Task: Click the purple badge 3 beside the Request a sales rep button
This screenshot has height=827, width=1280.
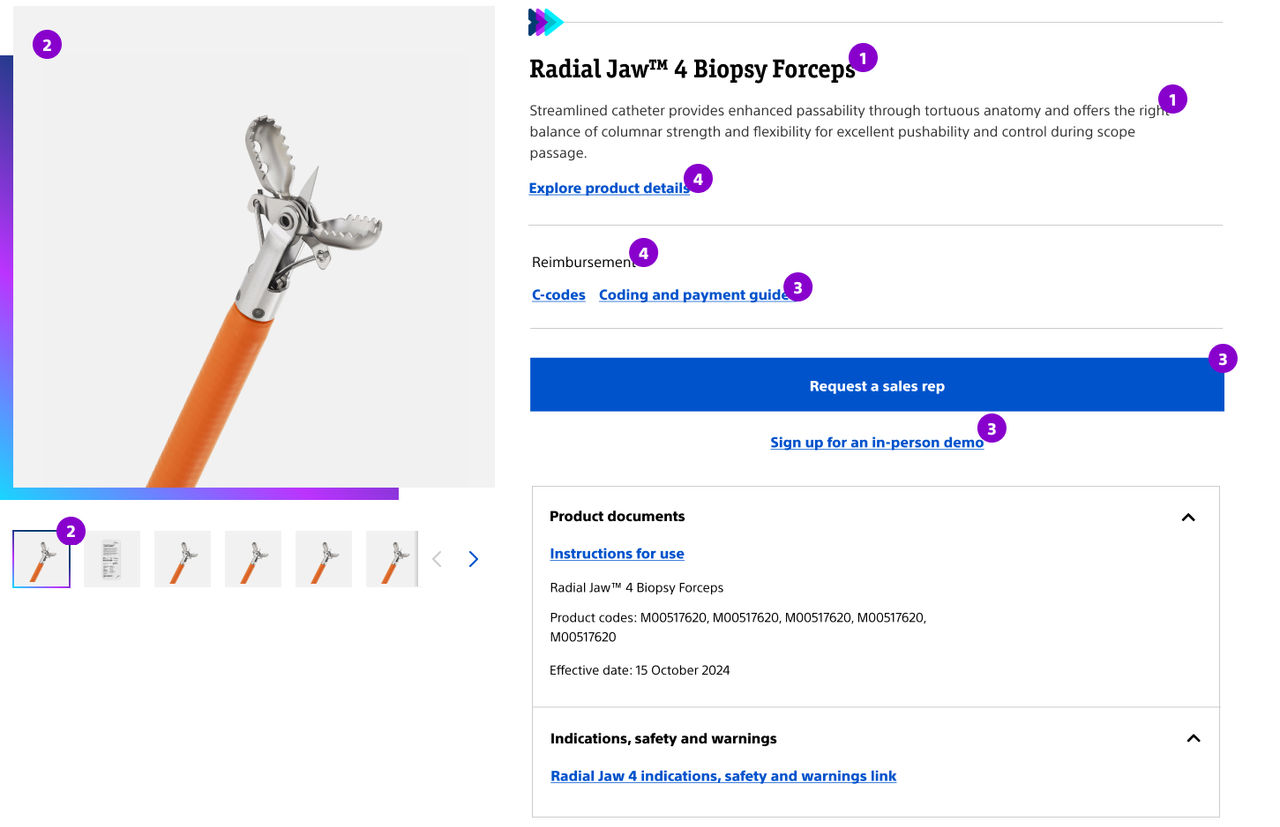Action: pos(1224,358)
